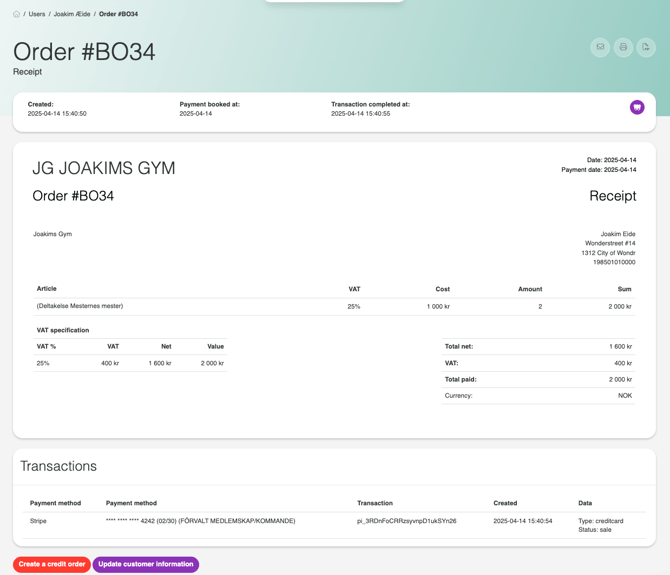670x575 pixels.
Task: Open Joakim Æide breadcrumb link
Action: pos(72,14)
